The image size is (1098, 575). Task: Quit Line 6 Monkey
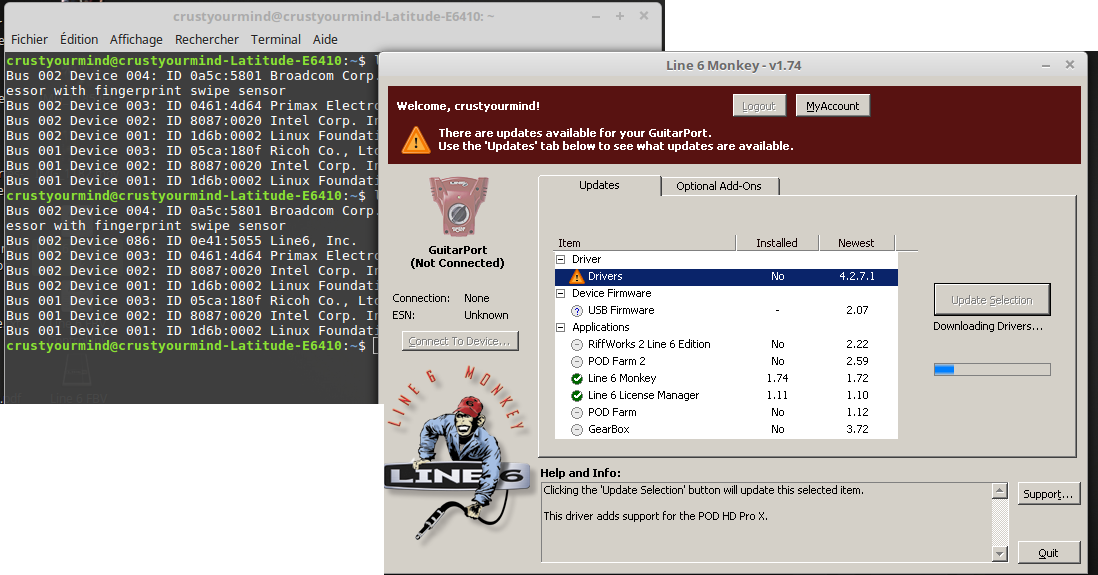point(1048,553)
